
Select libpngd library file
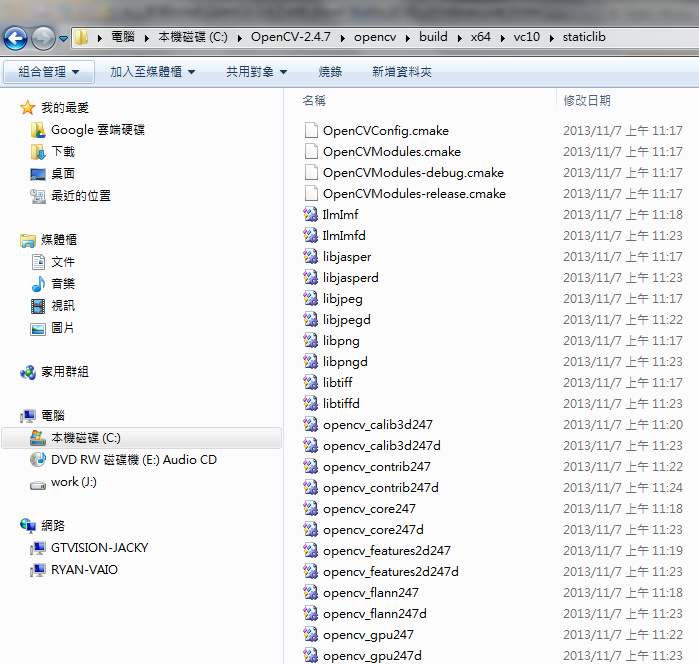345,362
